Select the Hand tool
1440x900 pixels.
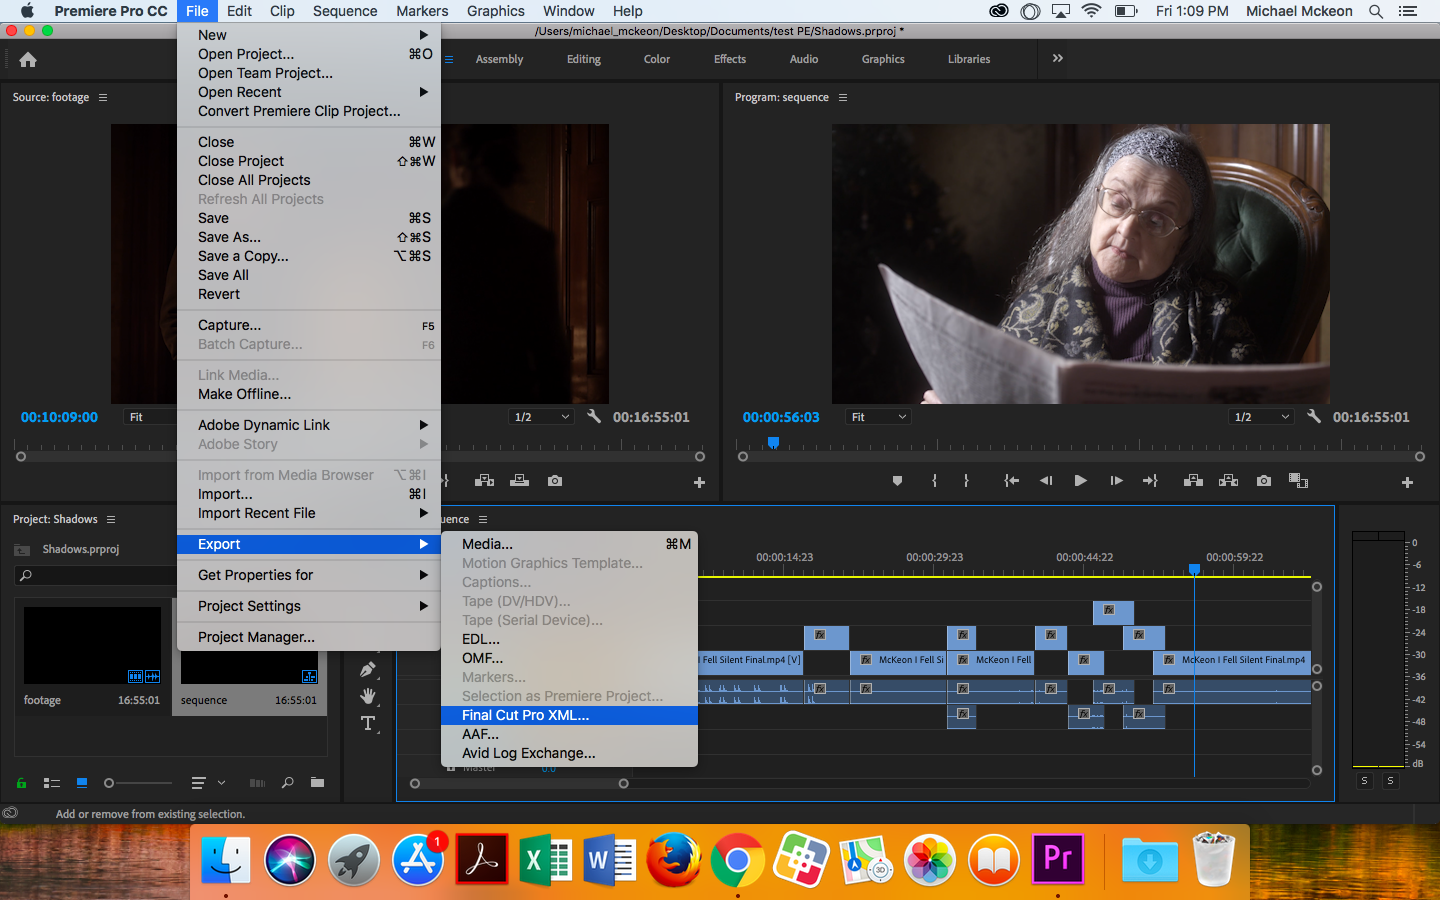point(368,696)
